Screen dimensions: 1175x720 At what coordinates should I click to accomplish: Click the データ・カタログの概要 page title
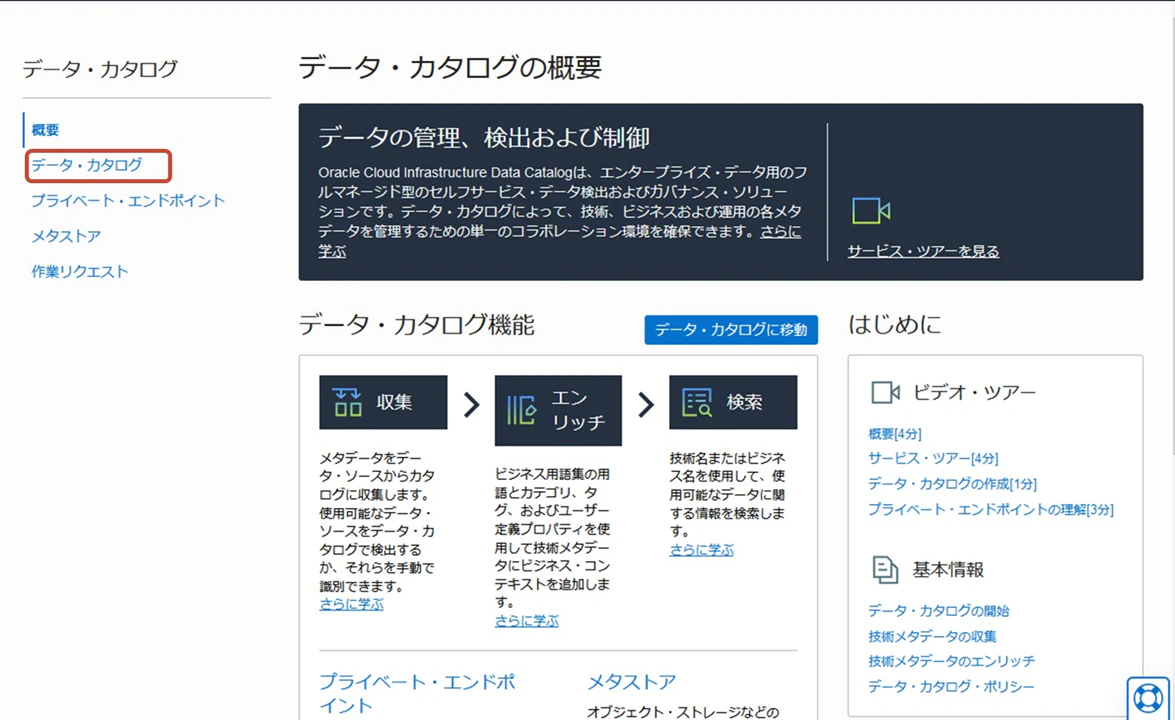coord(450,68)
